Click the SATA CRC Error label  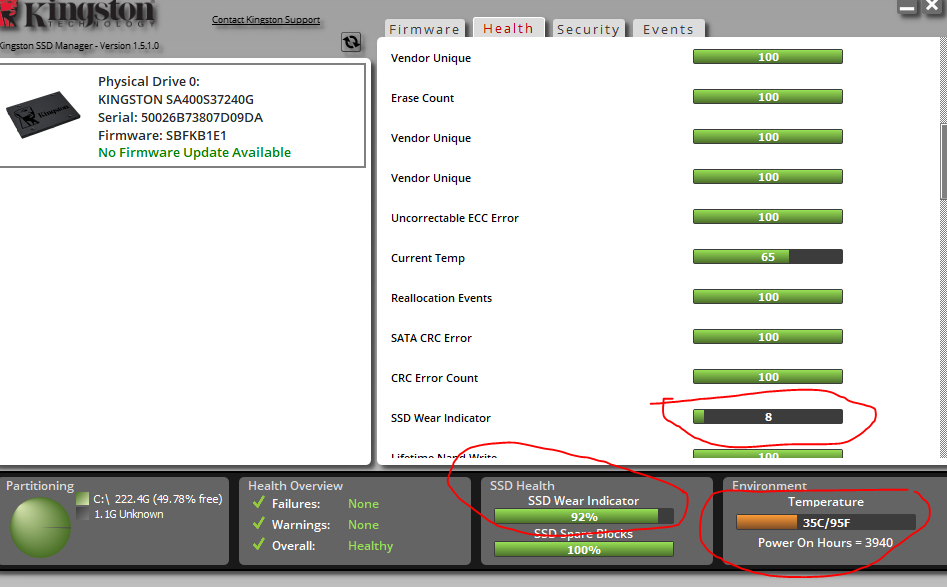(x=431, y=338)
